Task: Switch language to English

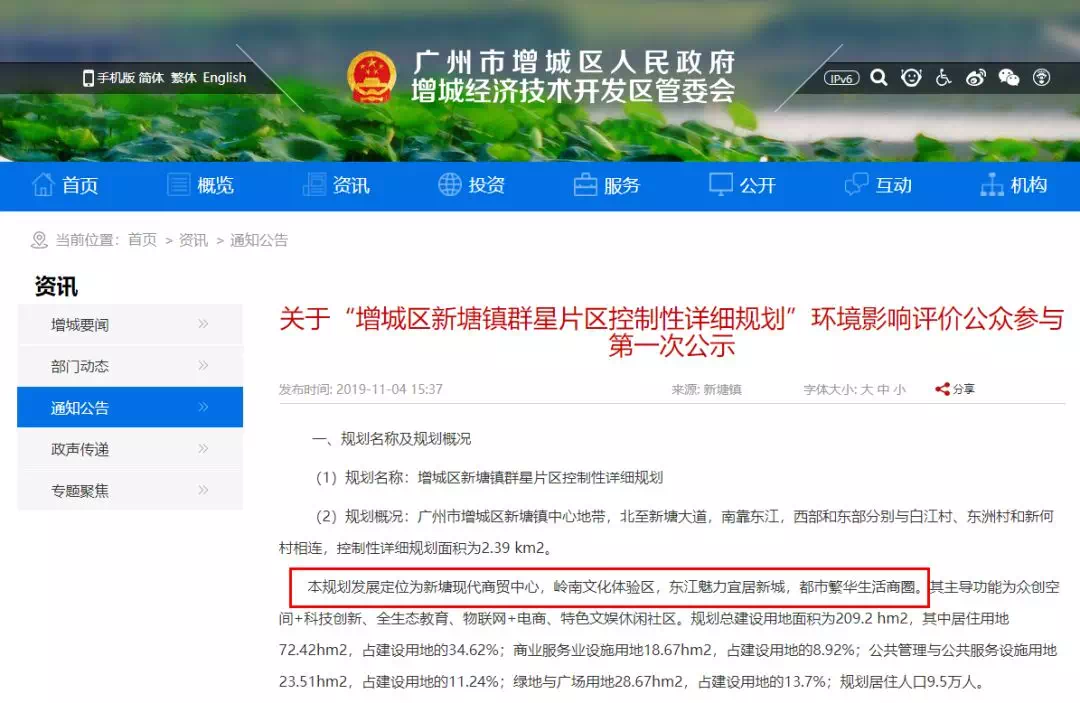Action: tap(224, 78)
